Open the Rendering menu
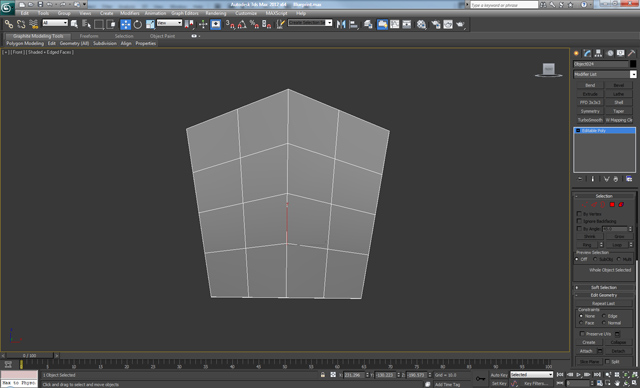The width and height of the screenshot is (640, 388). 216,13
